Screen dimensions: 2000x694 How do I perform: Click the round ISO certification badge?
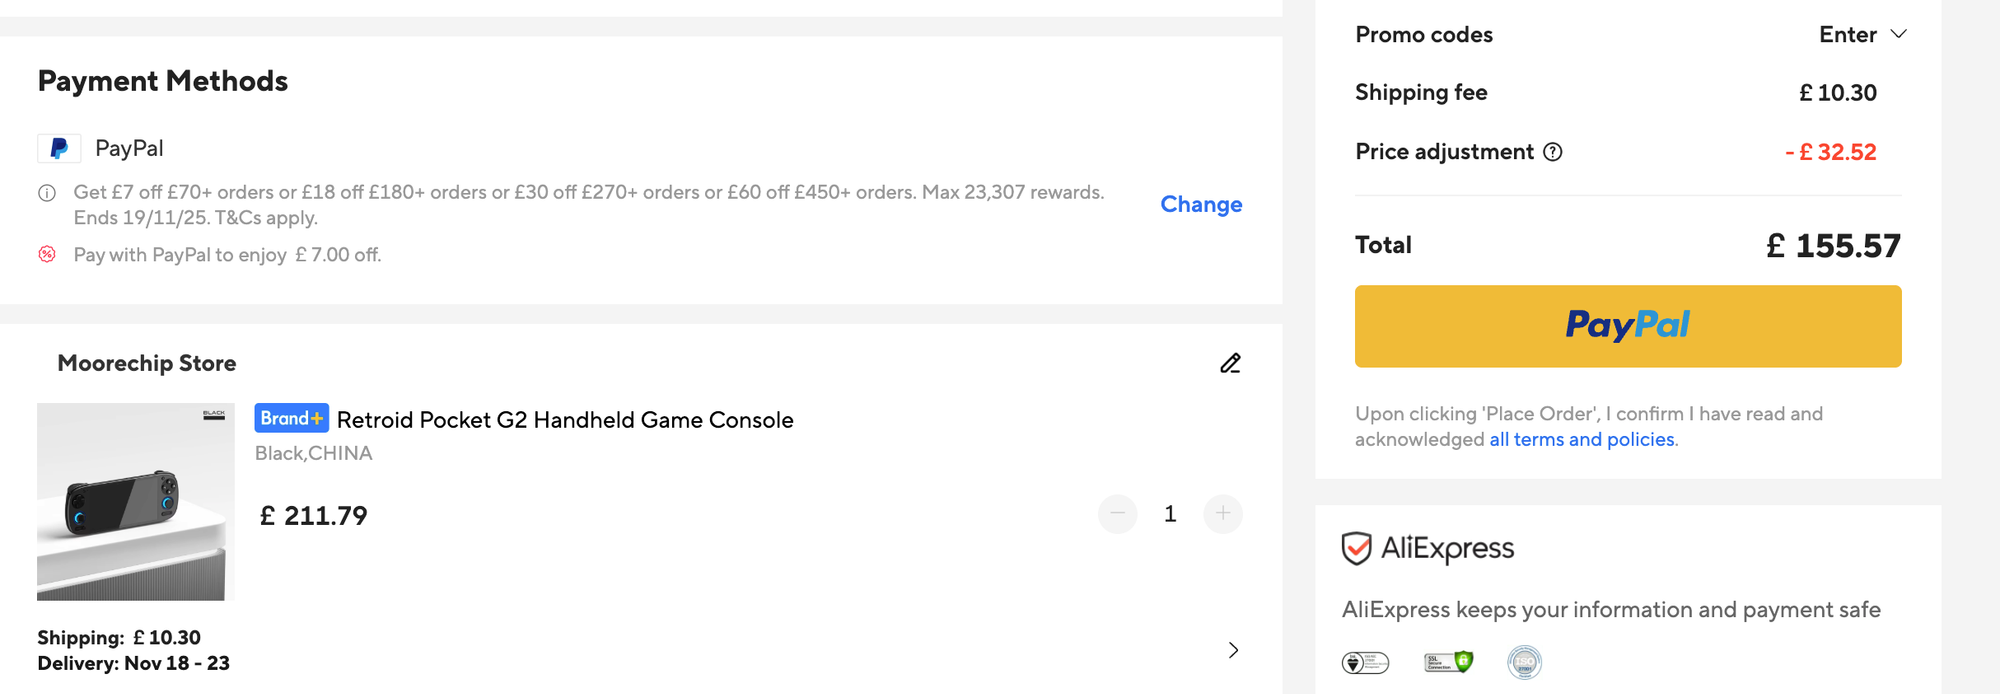tap(1524, 662)
